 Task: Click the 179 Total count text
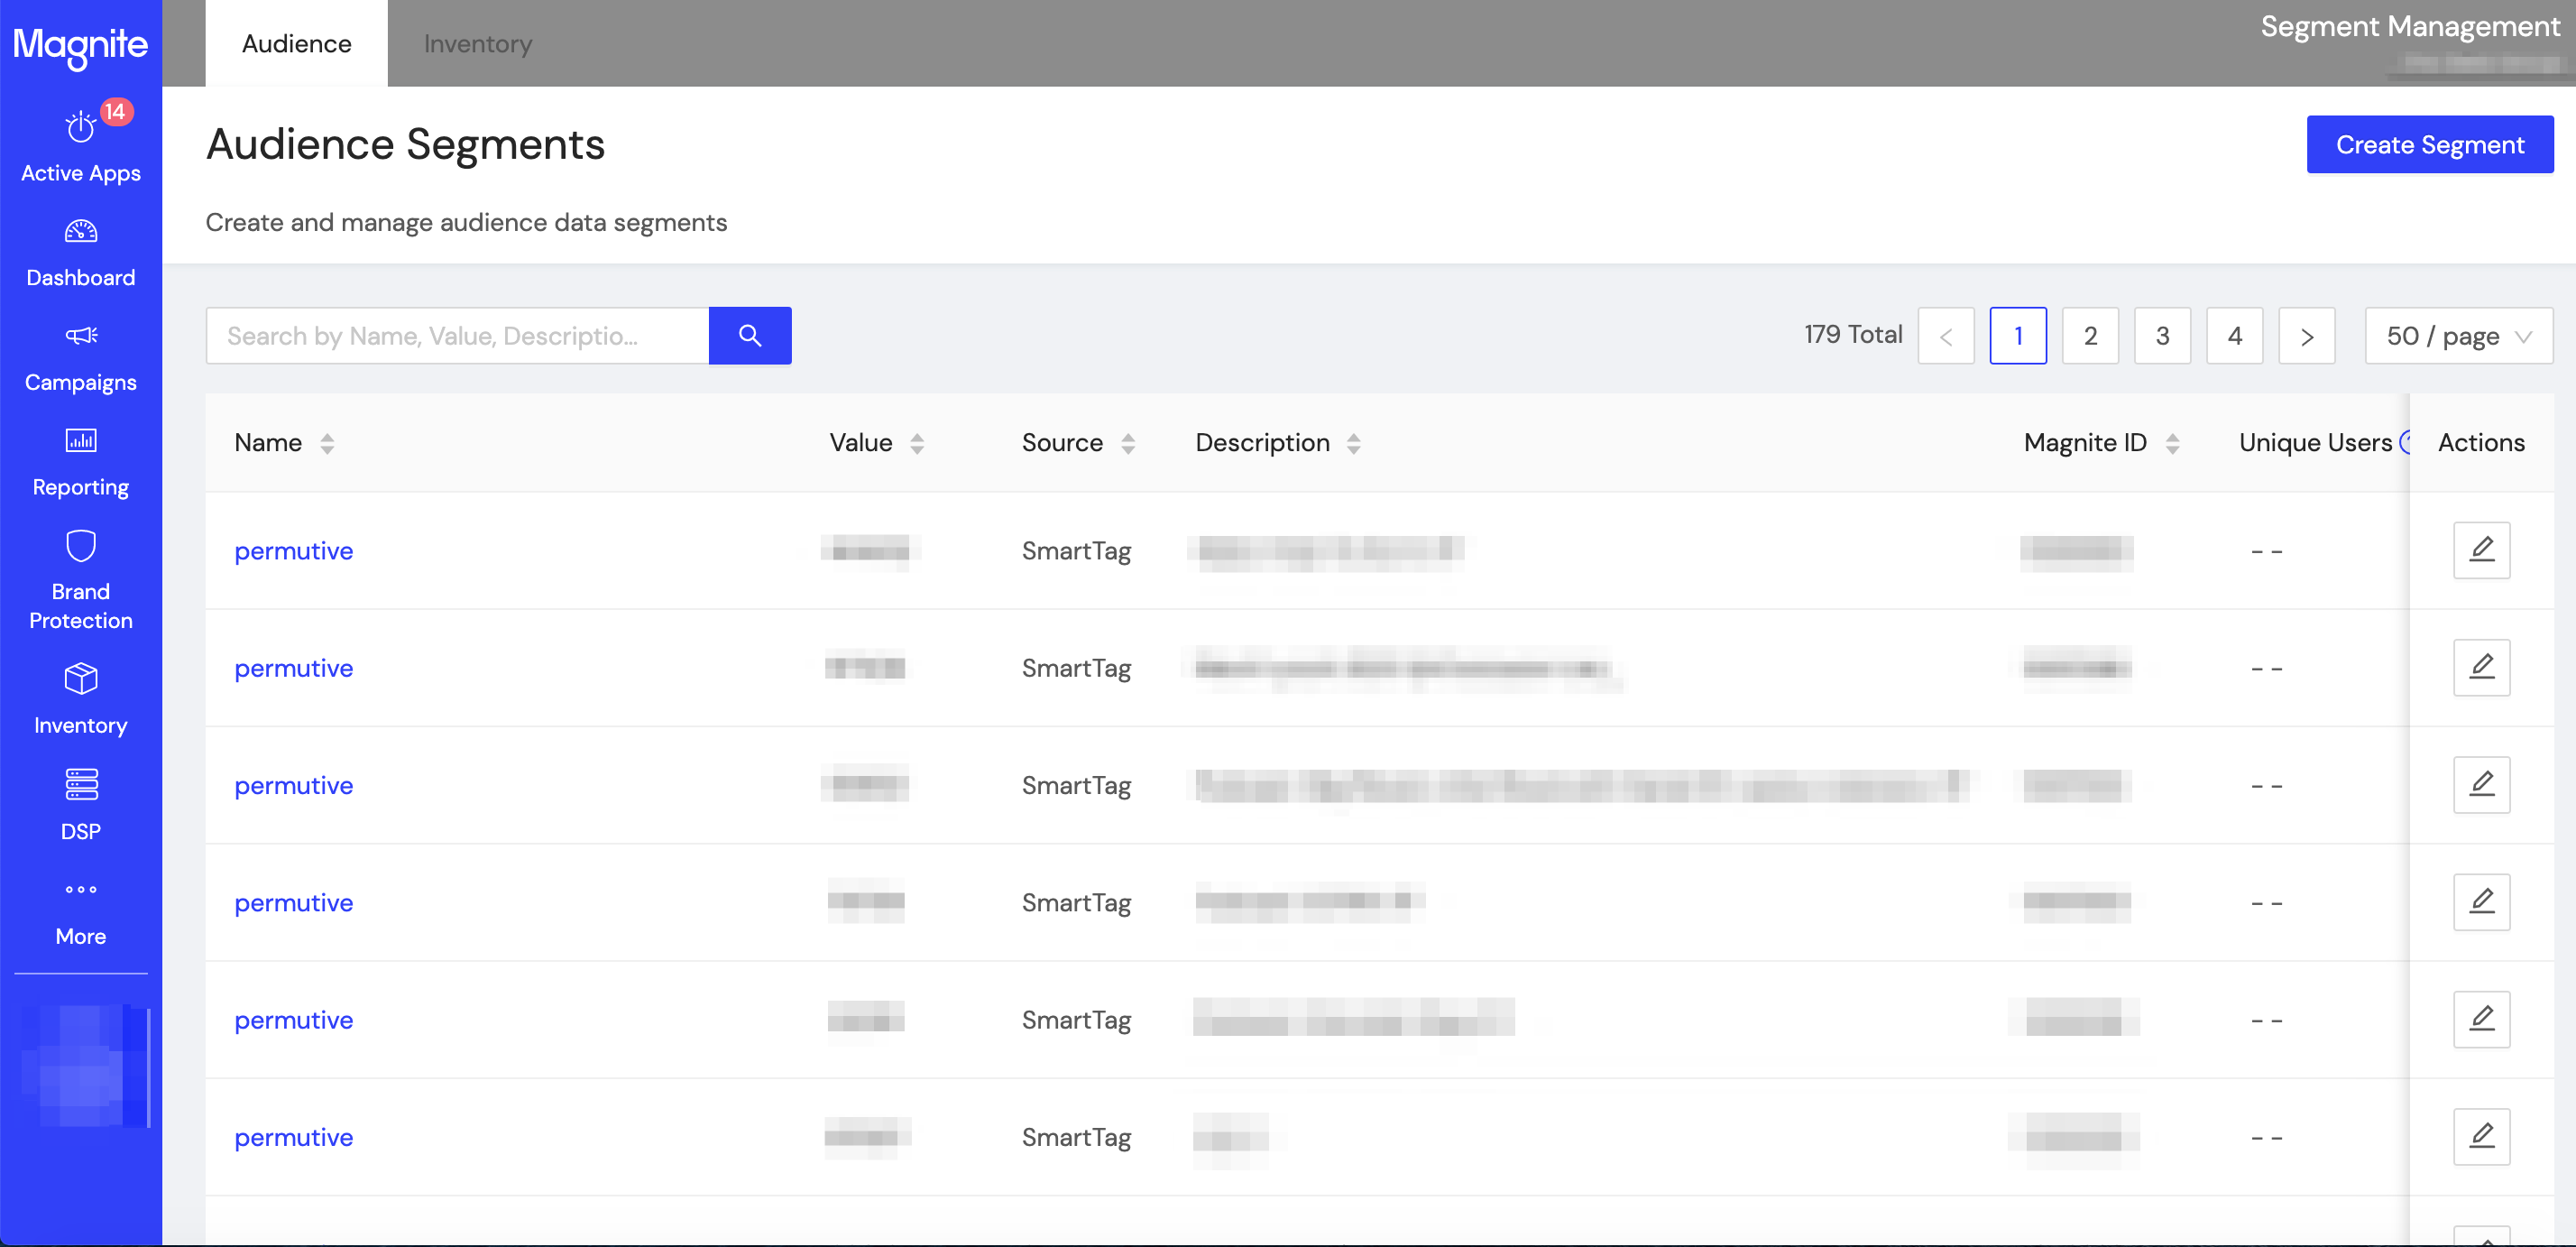(1853, 335)
